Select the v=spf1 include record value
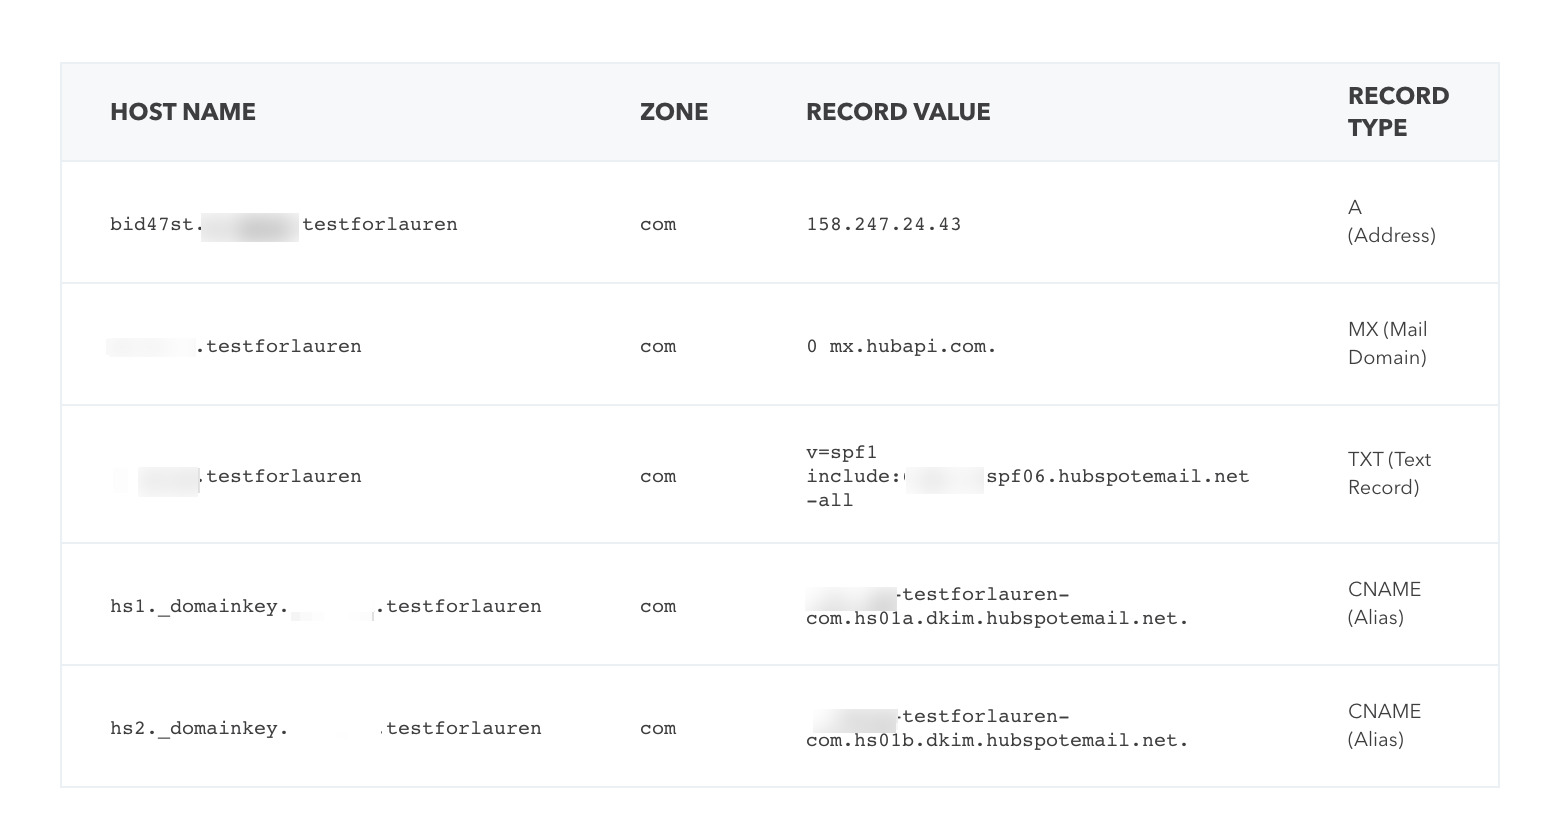 point(1027,476)
